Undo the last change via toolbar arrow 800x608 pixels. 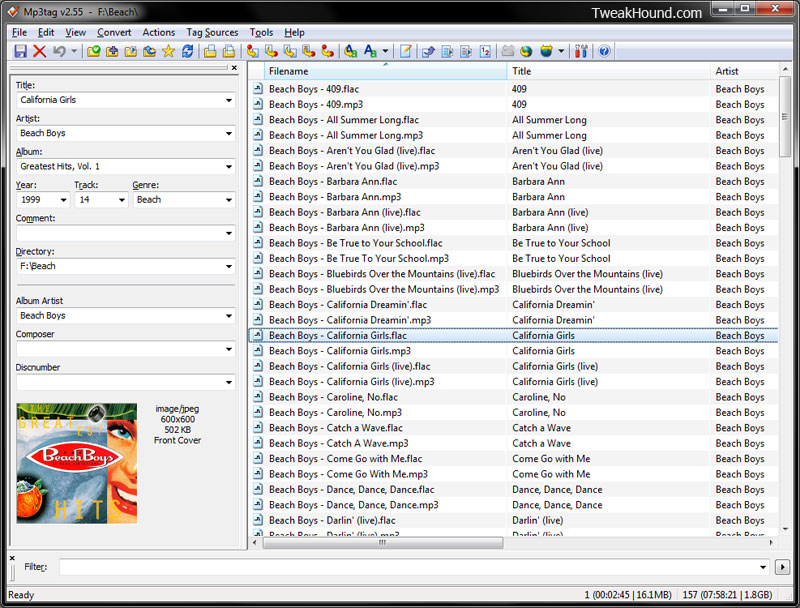click(x=59, y=51)
